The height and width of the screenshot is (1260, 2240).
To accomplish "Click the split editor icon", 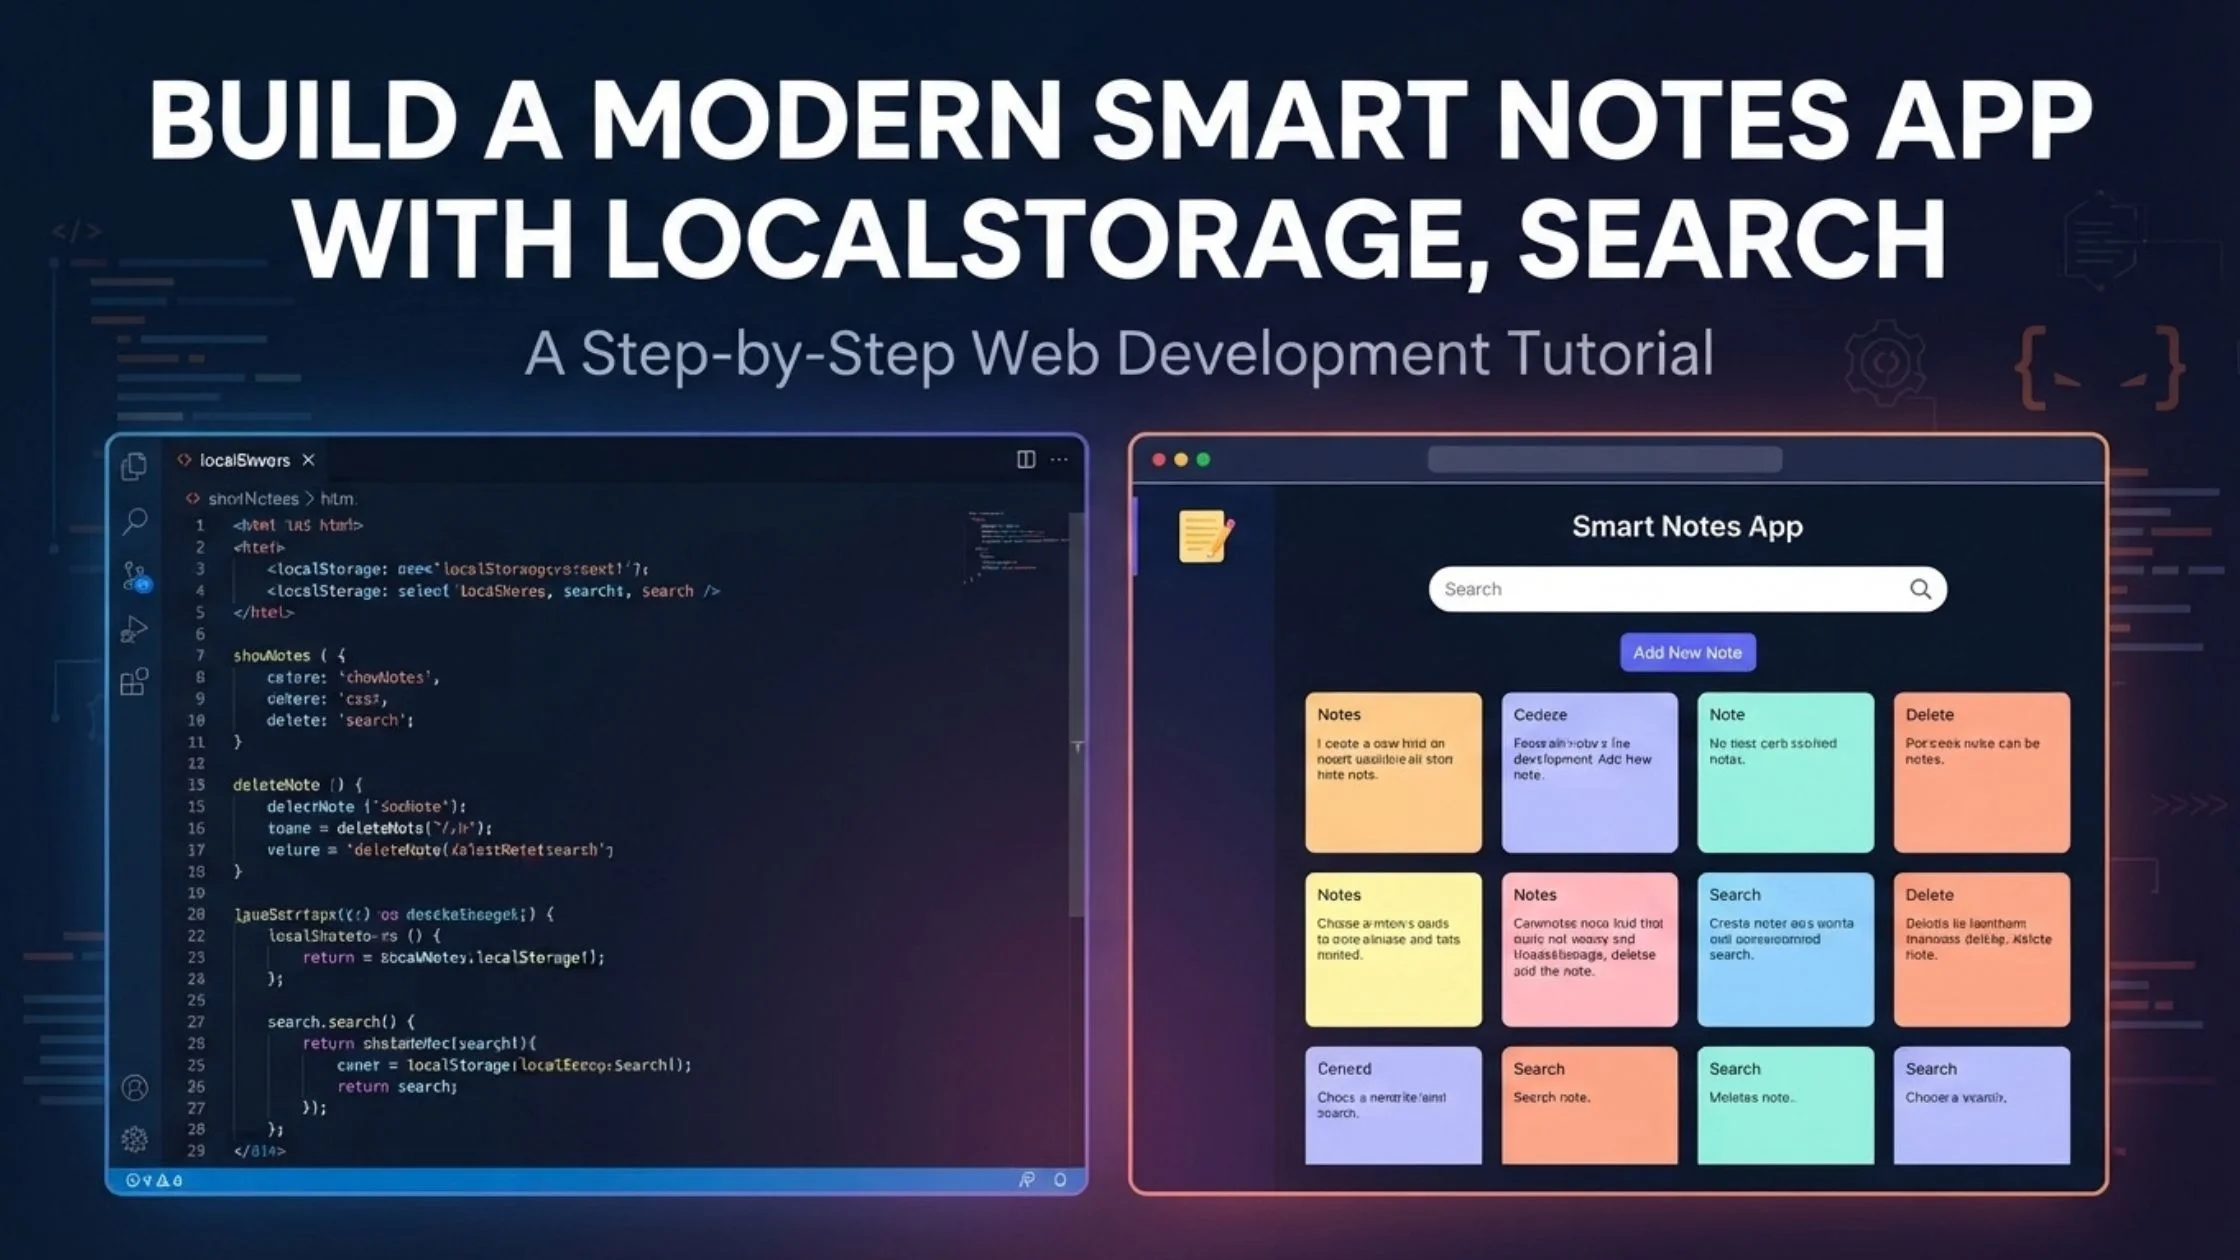I will coord(1026,459).
